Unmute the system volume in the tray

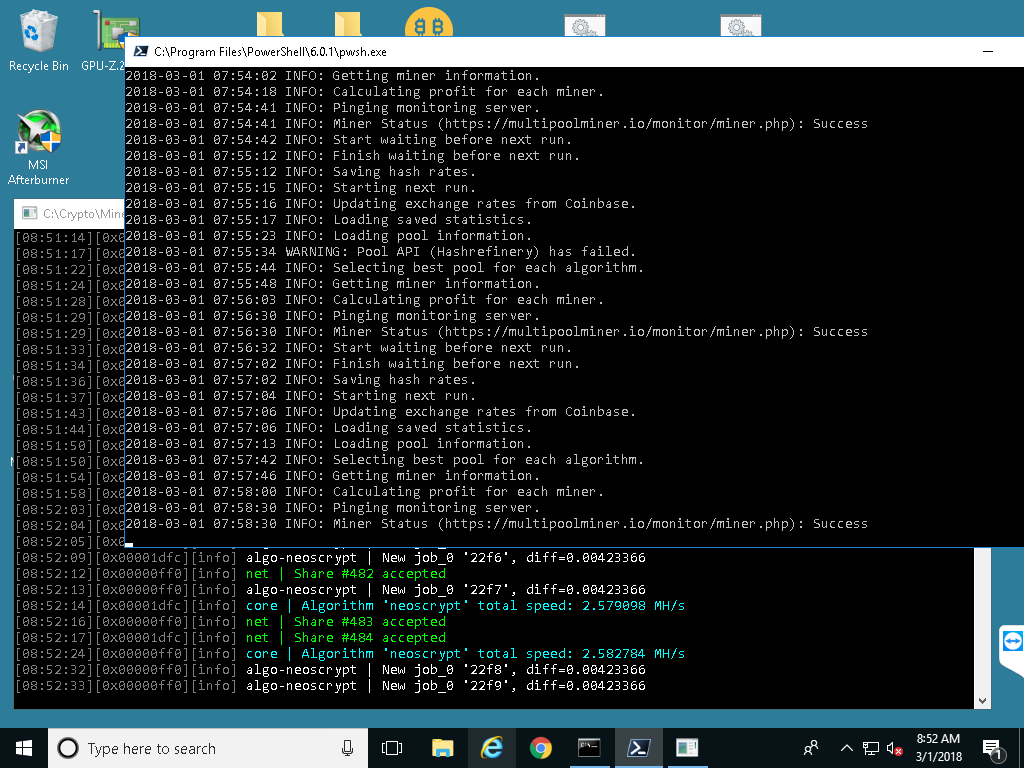click(893, 747)
